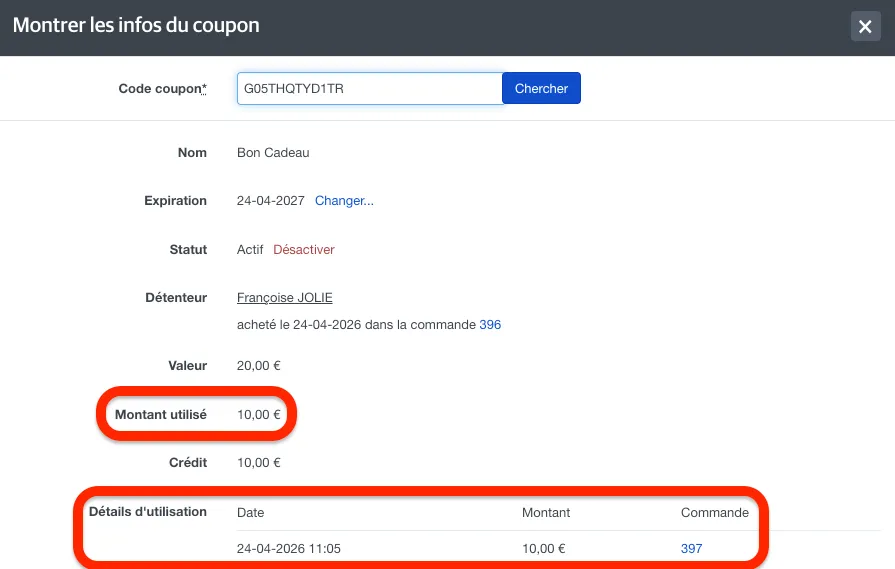Click the Détenteur label
Screen dimensions: 895x569
click(x=176, y=297)
